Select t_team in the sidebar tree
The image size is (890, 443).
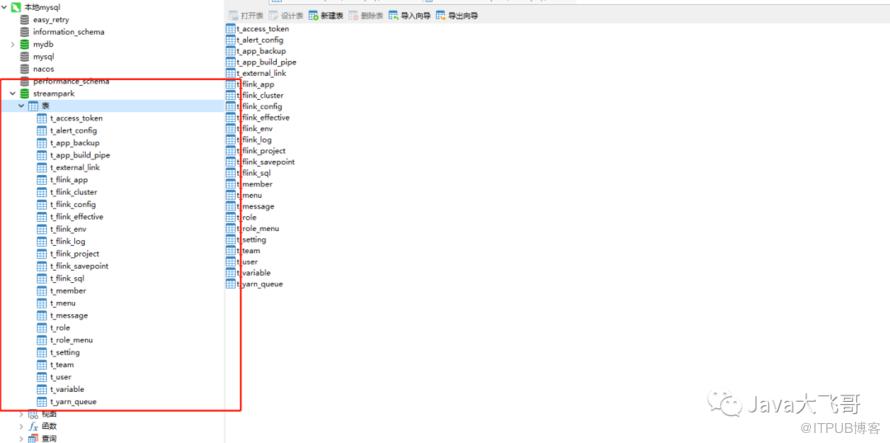(x=62, y=365)
